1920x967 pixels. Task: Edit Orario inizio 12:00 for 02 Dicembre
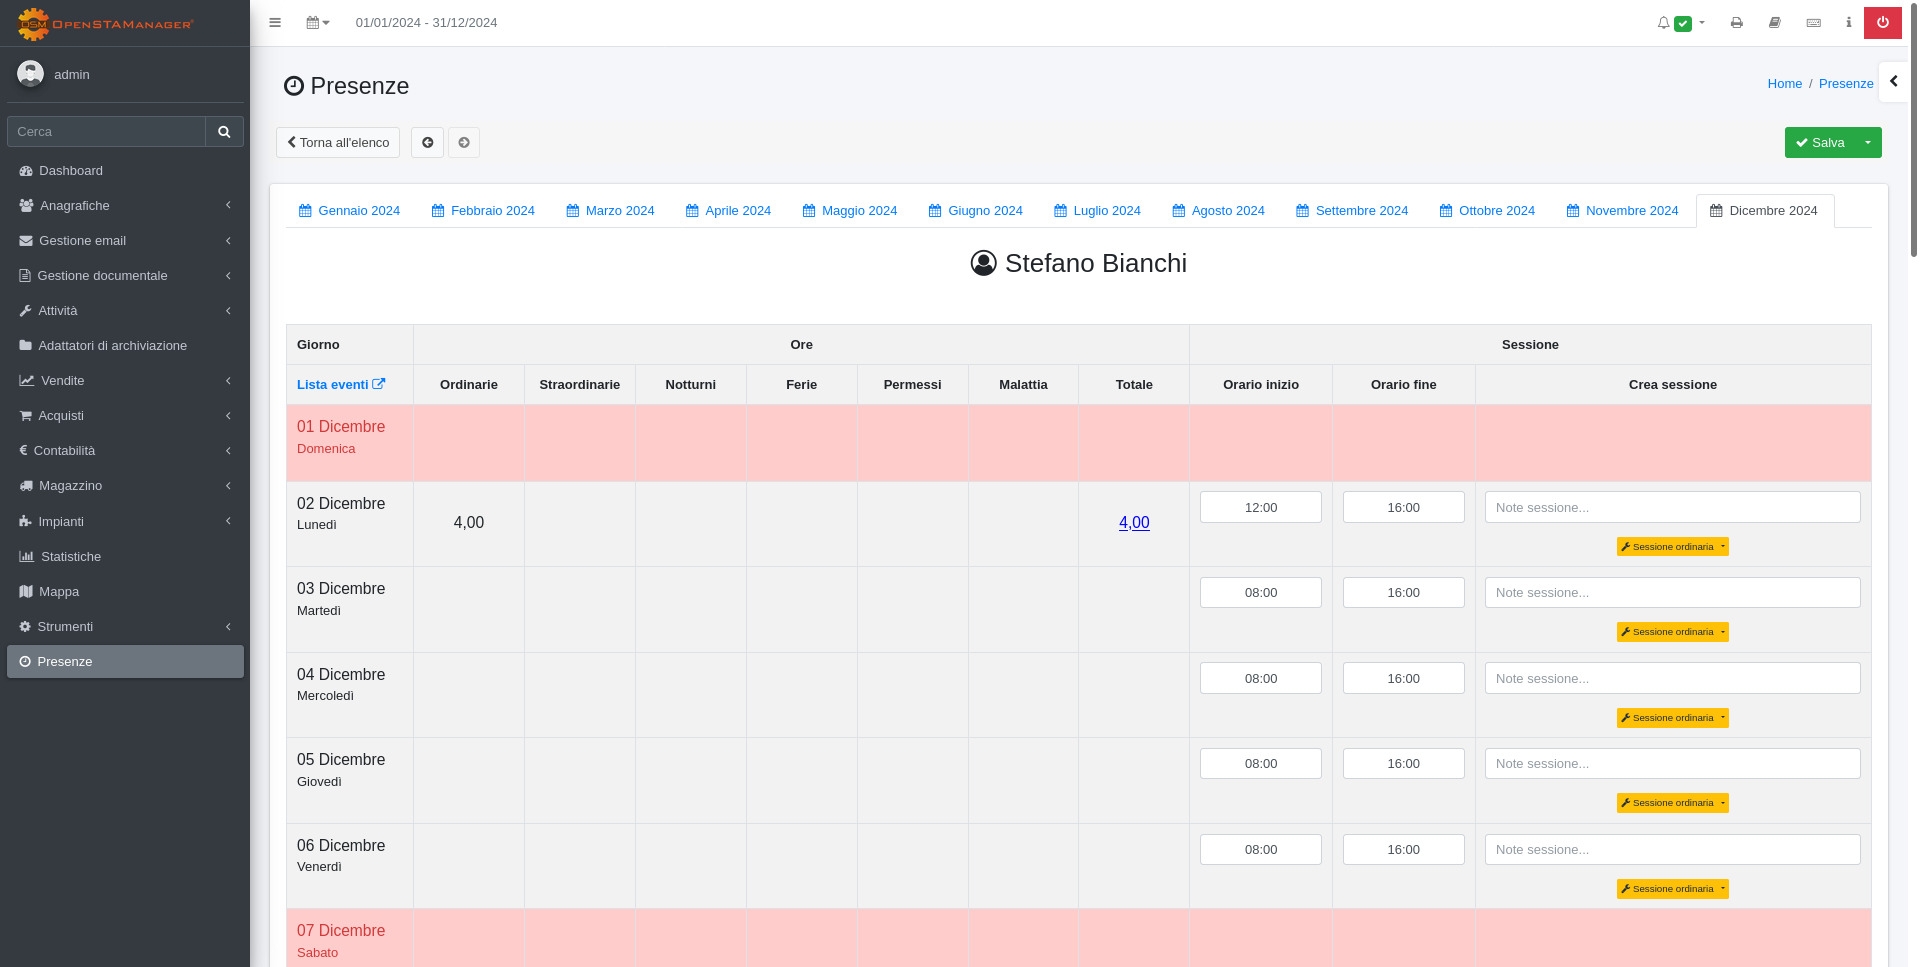[1261, 507]
